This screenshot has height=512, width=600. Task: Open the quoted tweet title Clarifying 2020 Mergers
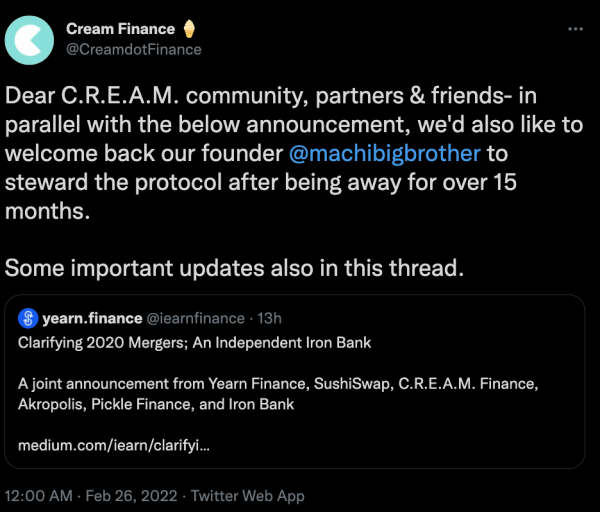[x=194, y=343]
